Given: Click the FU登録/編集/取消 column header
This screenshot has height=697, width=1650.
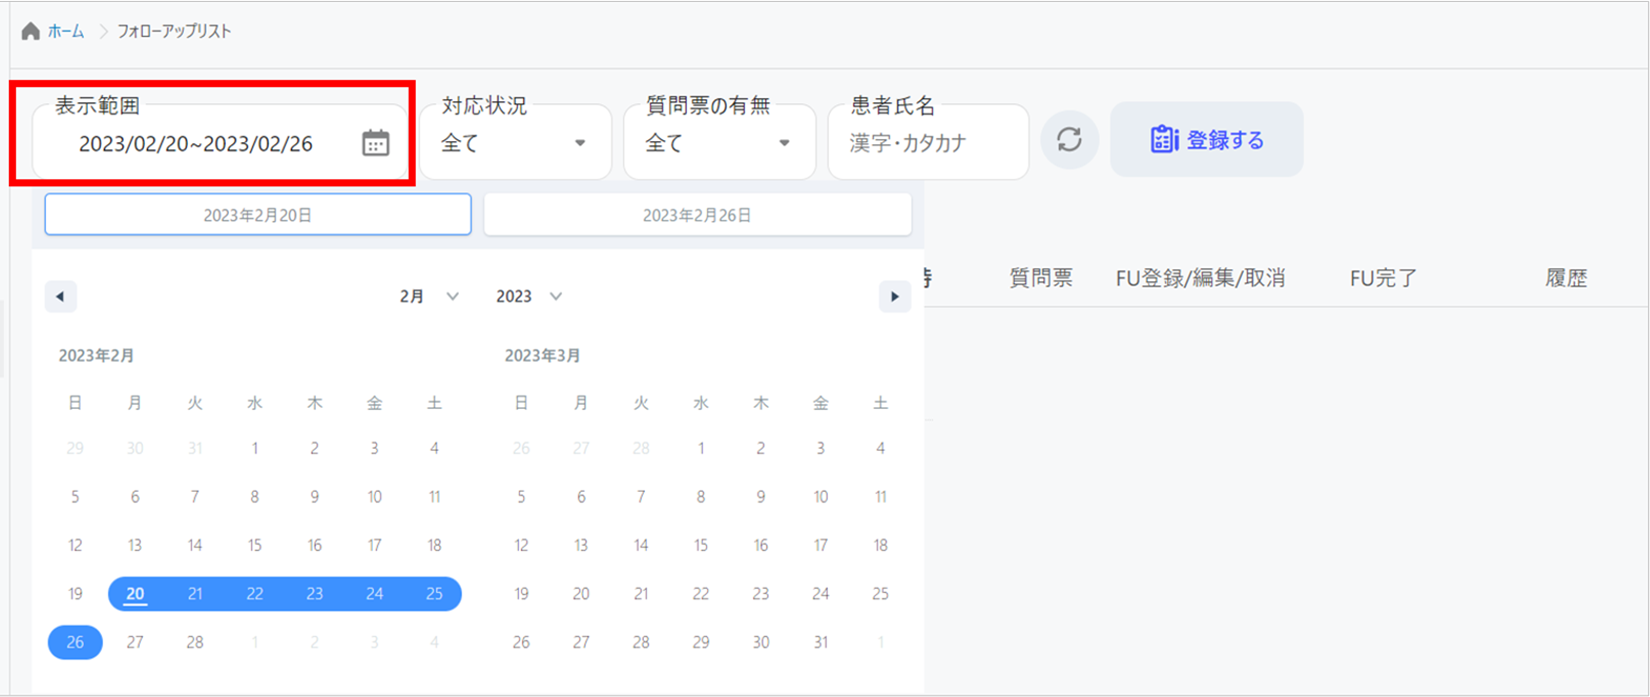Looking at the screenshot, I should pyautogui.click(x=1200, y=278).
